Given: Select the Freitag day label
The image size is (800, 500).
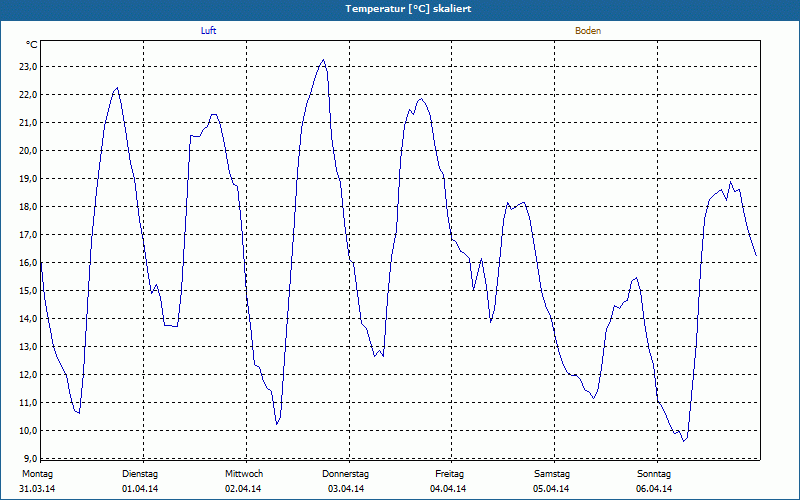Looking at the screenshot, I should tap(449, 474).
